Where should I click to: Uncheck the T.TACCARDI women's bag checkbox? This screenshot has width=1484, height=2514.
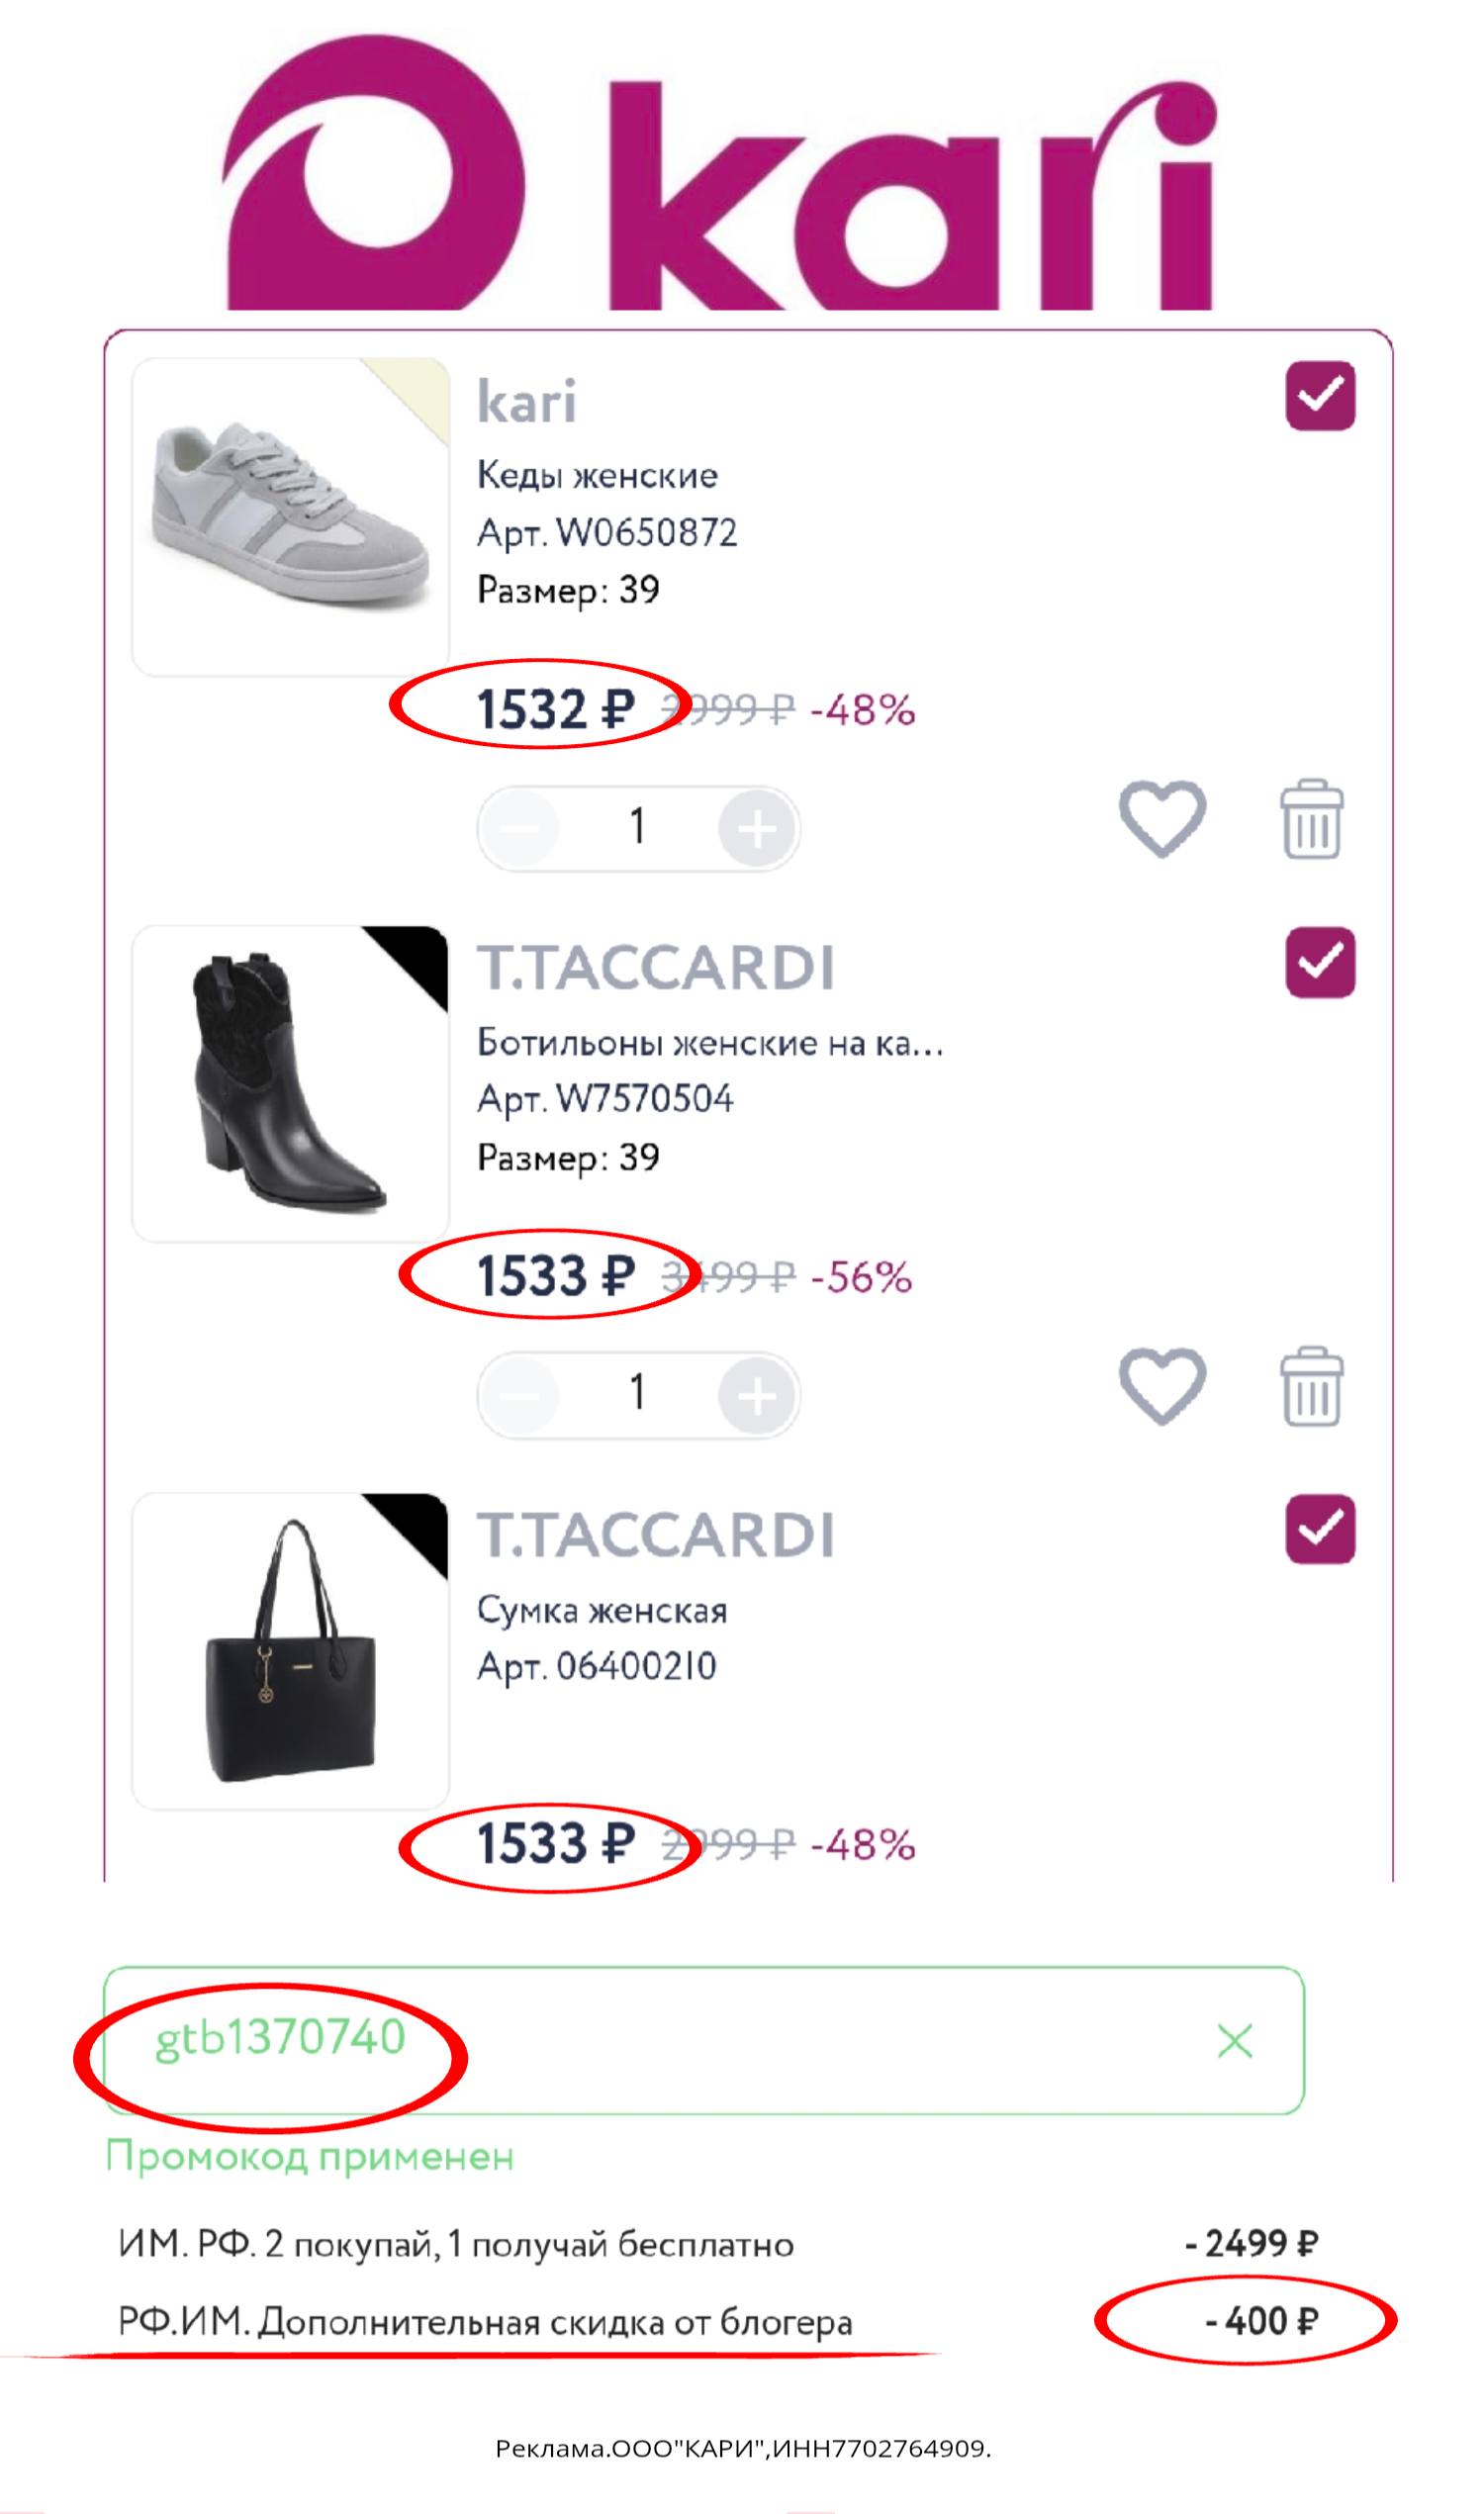[x=1320, y=1529]
